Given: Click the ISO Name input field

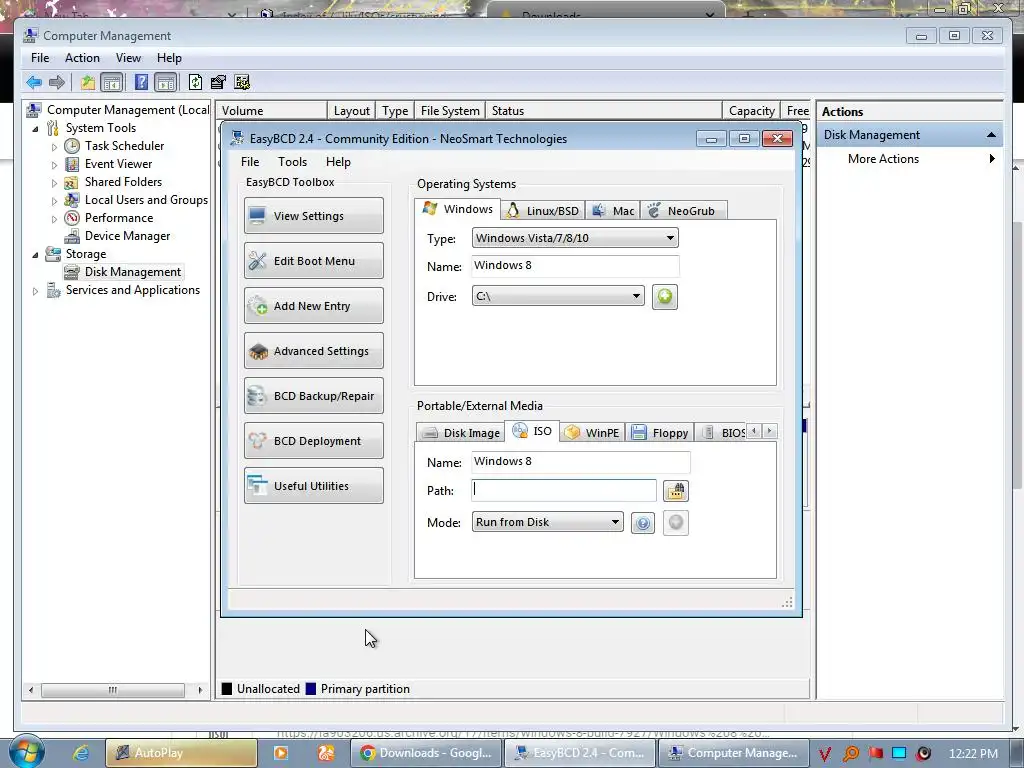Looking at the screenshot, I should [x=580, y=462].
